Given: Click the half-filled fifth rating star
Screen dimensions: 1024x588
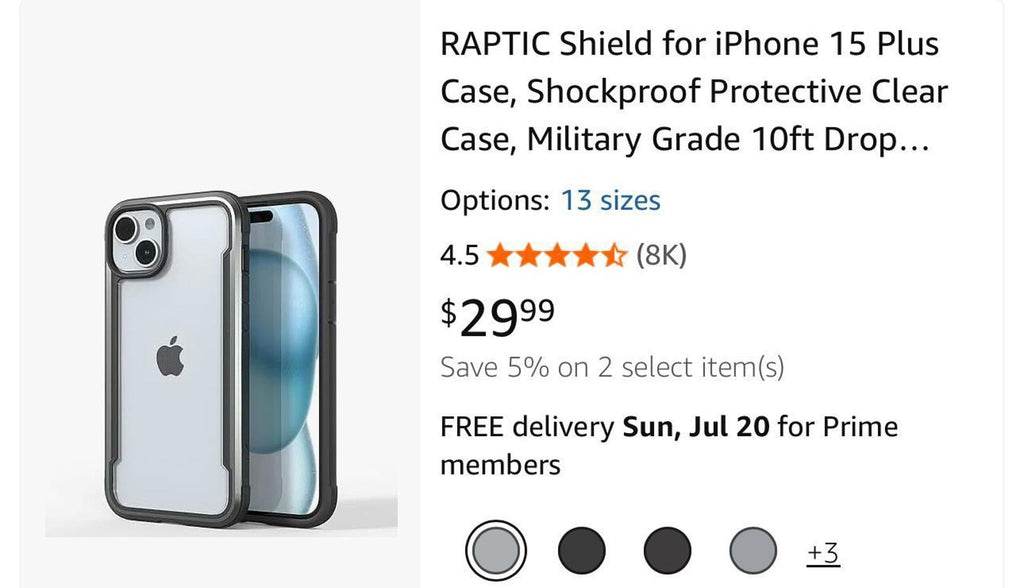Looking at the screenshot, I should 616,256.
